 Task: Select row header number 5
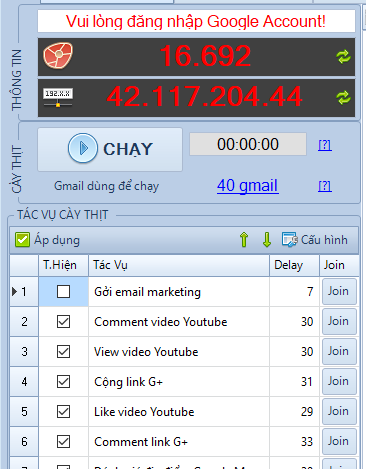(24, 412)
